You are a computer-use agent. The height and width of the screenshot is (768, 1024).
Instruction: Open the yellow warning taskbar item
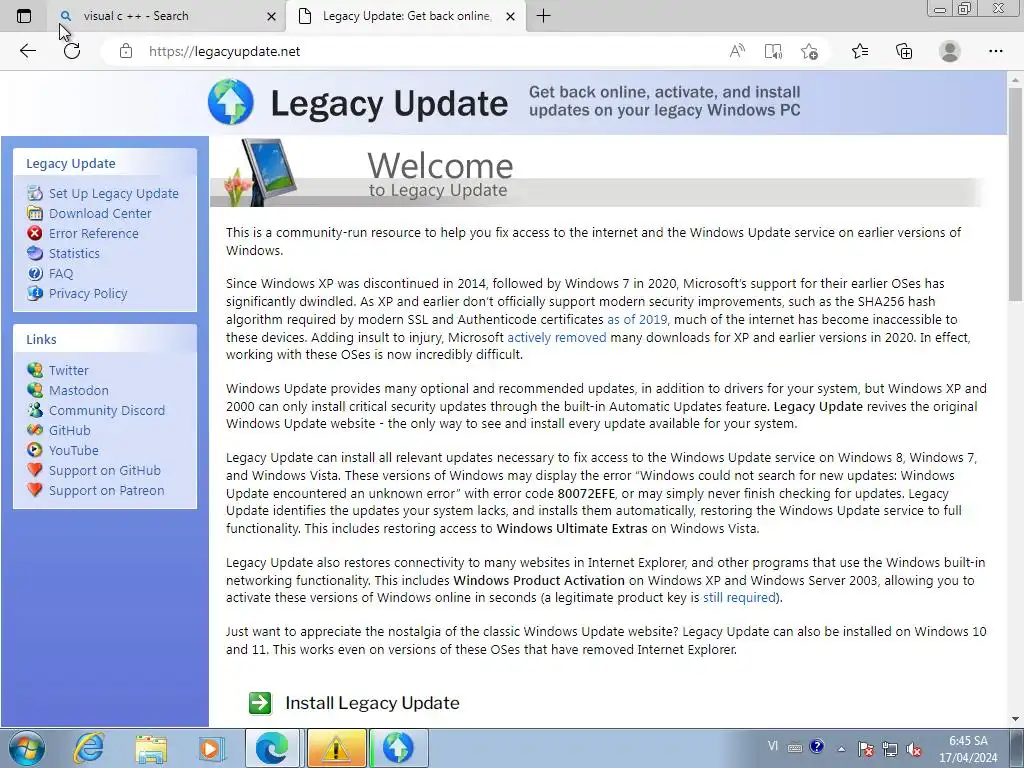pyautogui.click(x=336, y=748)
